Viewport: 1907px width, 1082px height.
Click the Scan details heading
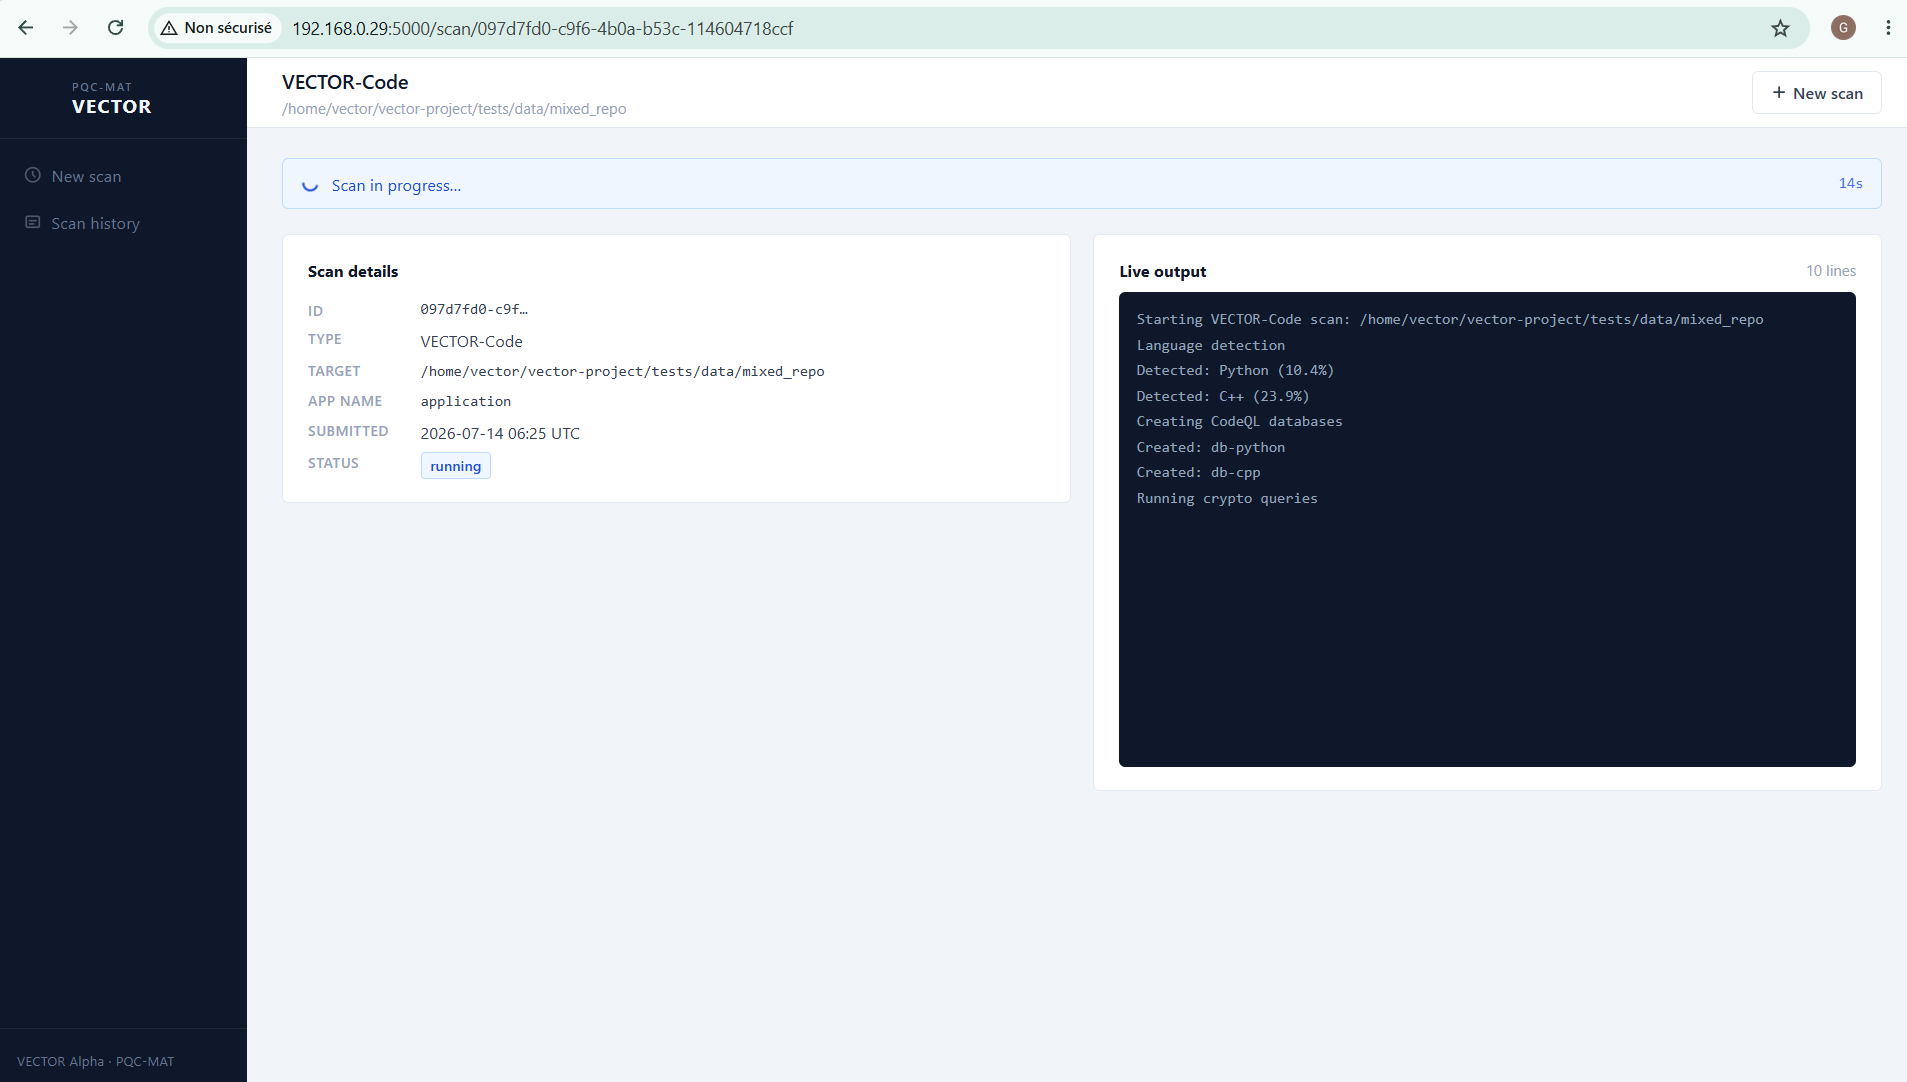[353, 271]
